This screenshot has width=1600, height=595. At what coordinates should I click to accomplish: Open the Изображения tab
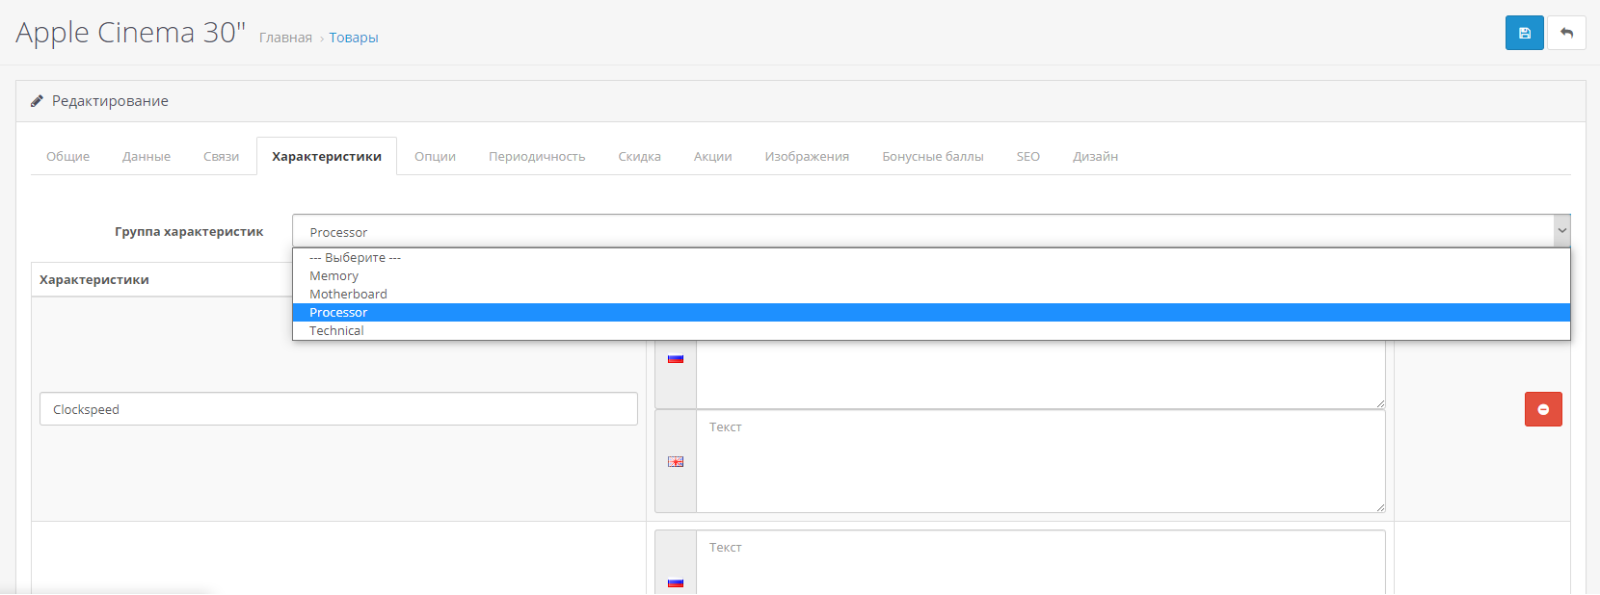point(807,157)
